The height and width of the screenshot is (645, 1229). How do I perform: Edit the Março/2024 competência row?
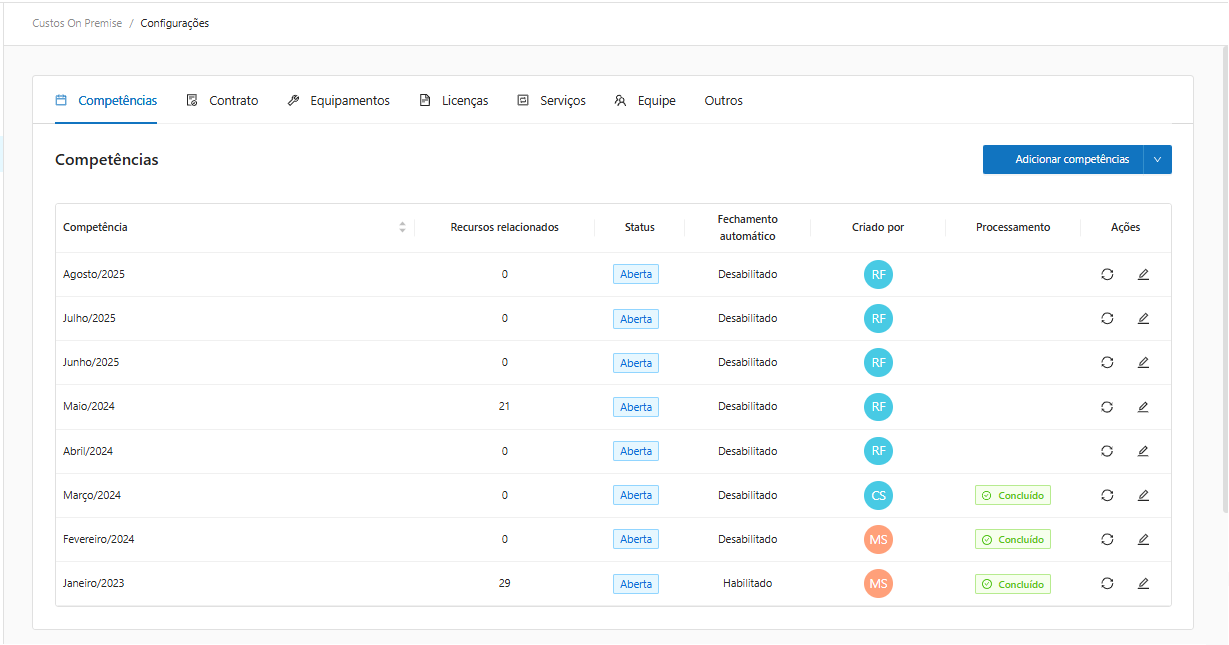point(1143,495)
